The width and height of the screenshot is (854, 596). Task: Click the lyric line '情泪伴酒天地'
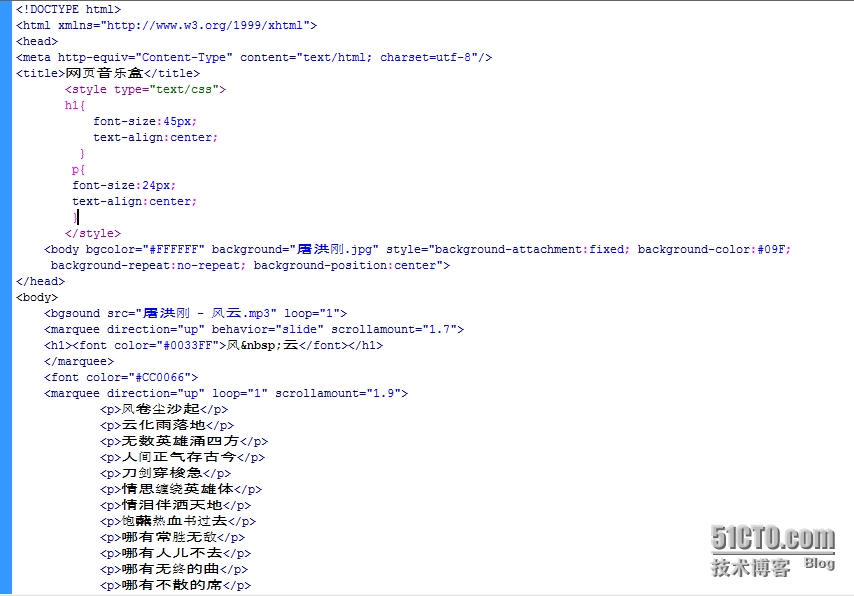click(x=175, y=505)
